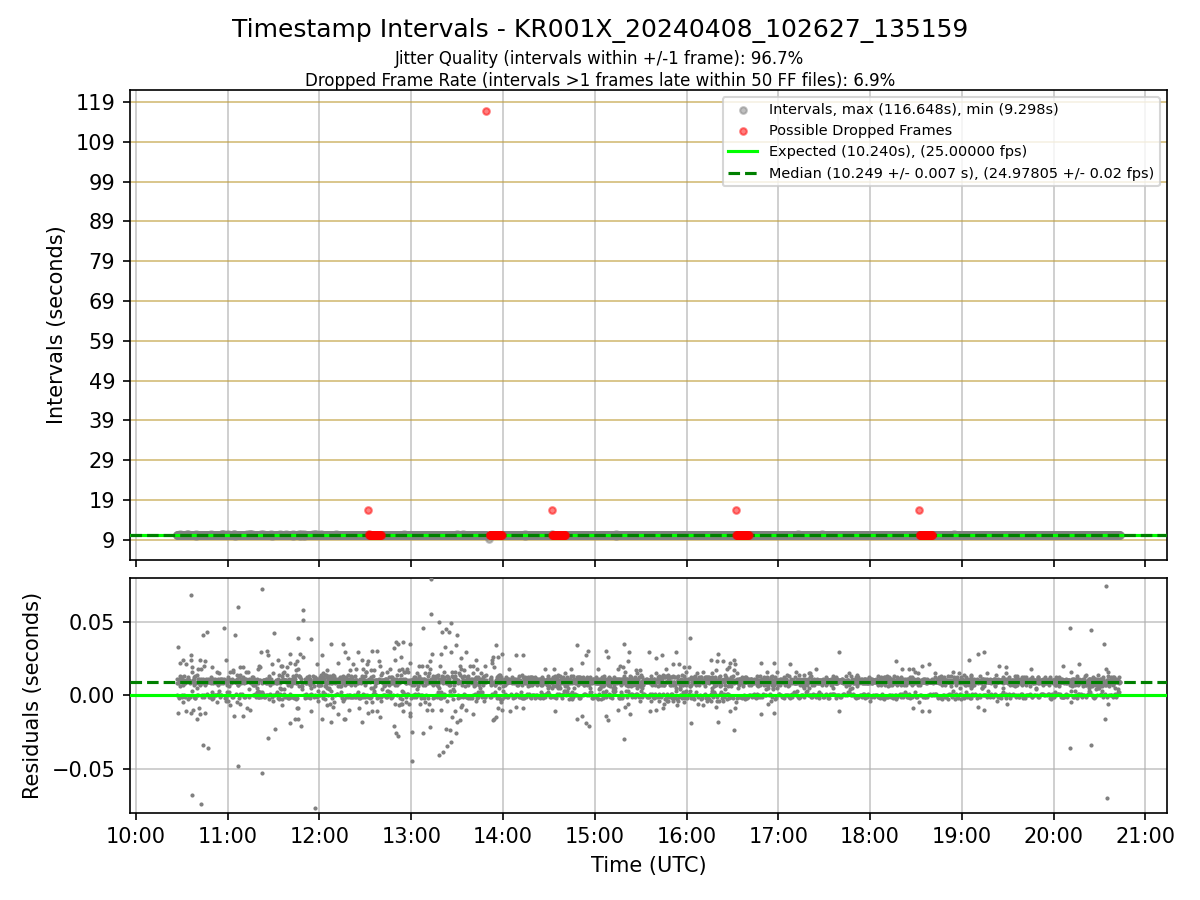Click the dashed green line sample in the legend
1200x900 pixels.
pyautogui.click(x=743, y=173)
